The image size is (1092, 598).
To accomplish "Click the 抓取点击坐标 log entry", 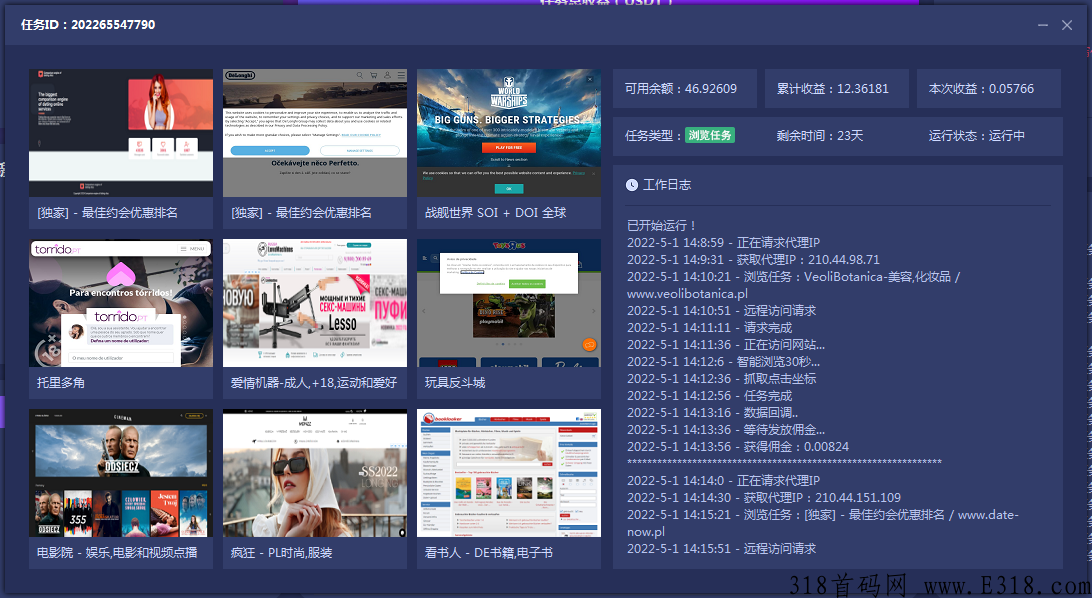I will point(722,379).
